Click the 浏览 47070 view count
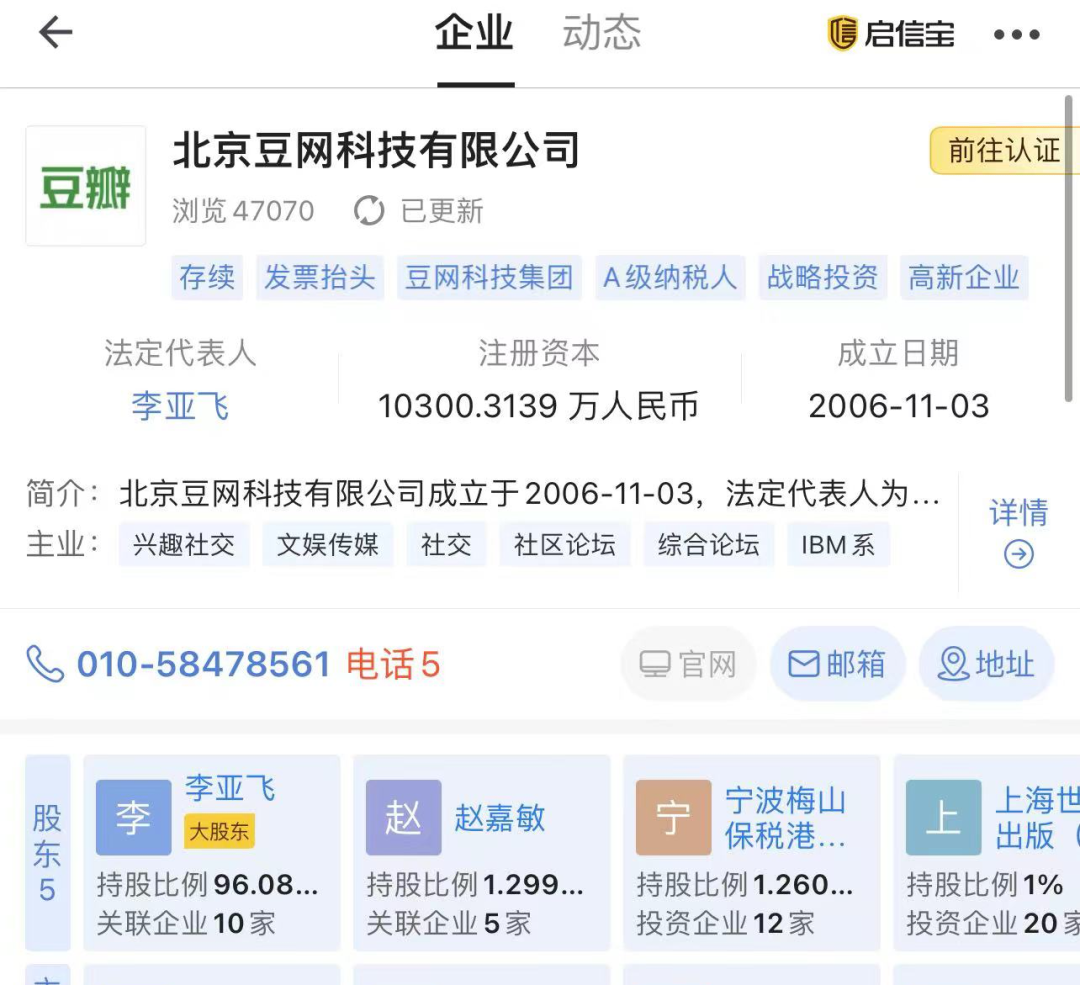The width and height of the screenshot is (1080, 985). click(x=243, y=211)
